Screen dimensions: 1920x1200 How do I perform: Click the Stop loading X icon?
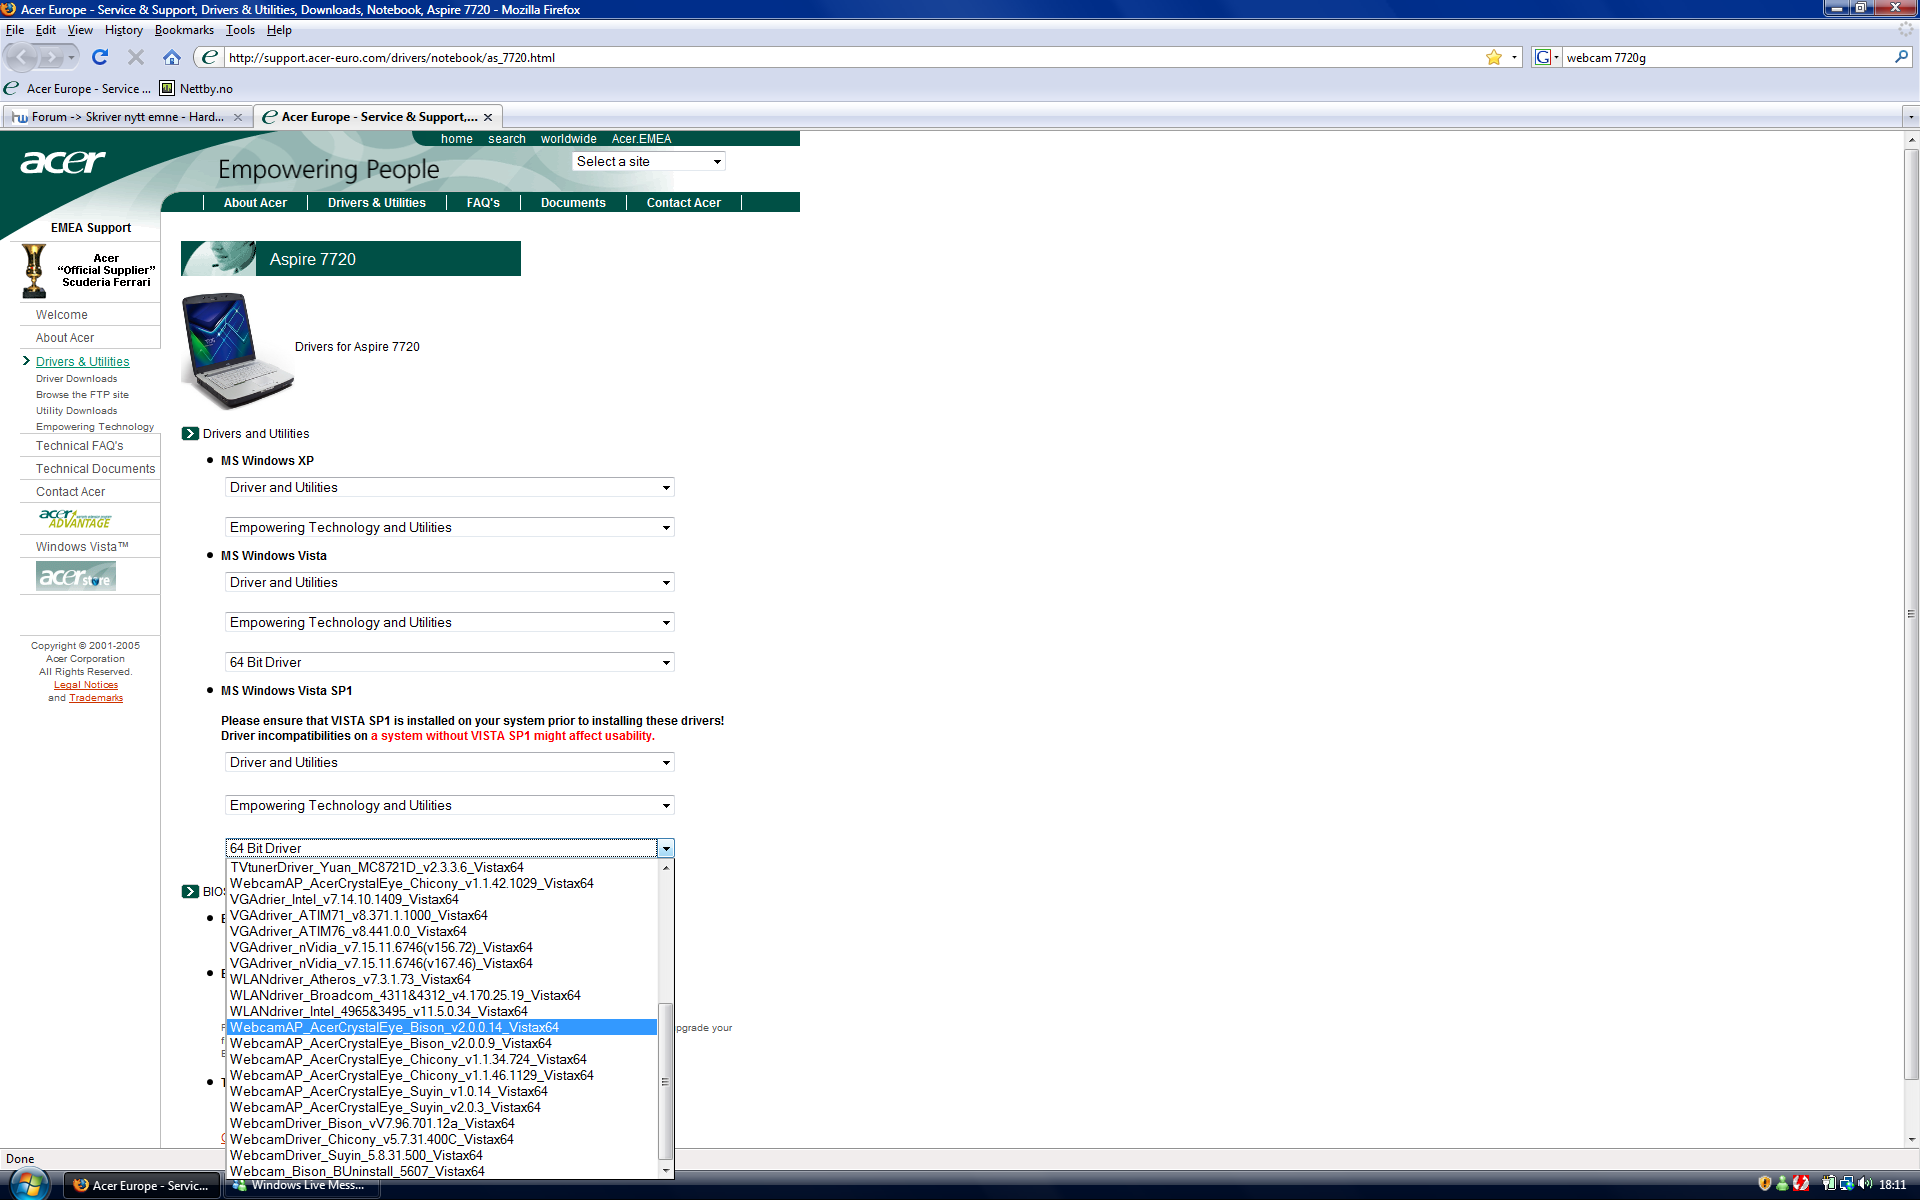[x=136, y=57]
